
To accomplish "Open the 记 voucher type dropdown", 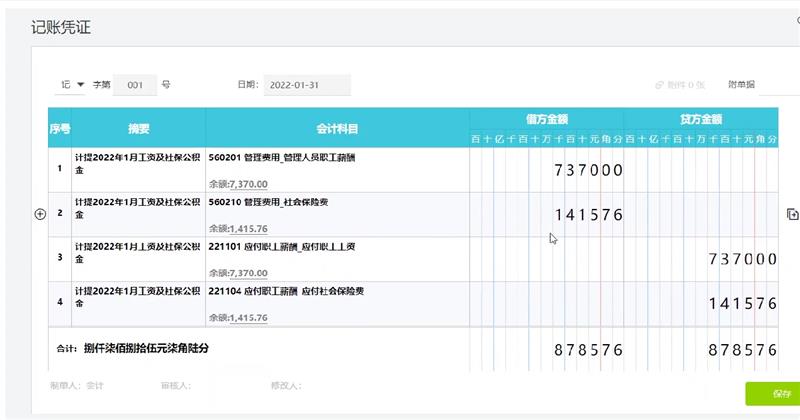I will tap(73, 85).
